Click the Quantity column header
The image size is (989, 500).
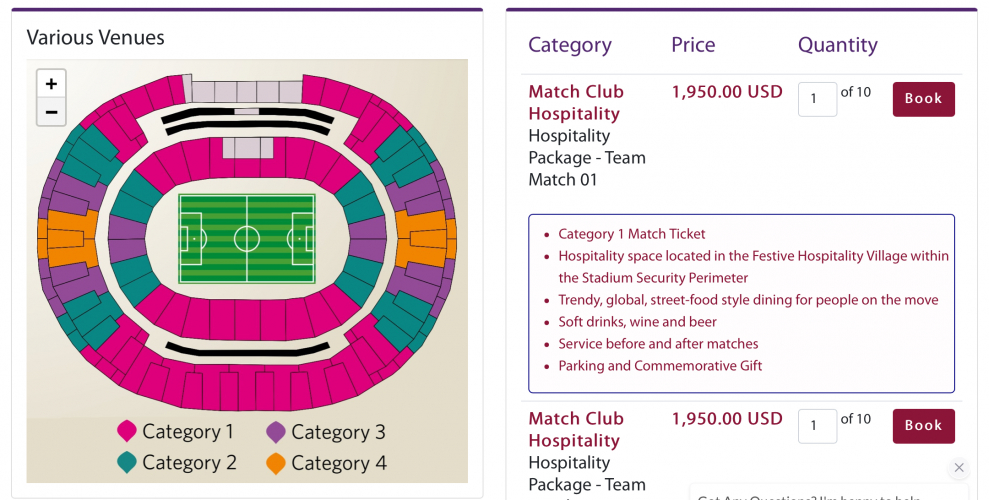(837, 45)
